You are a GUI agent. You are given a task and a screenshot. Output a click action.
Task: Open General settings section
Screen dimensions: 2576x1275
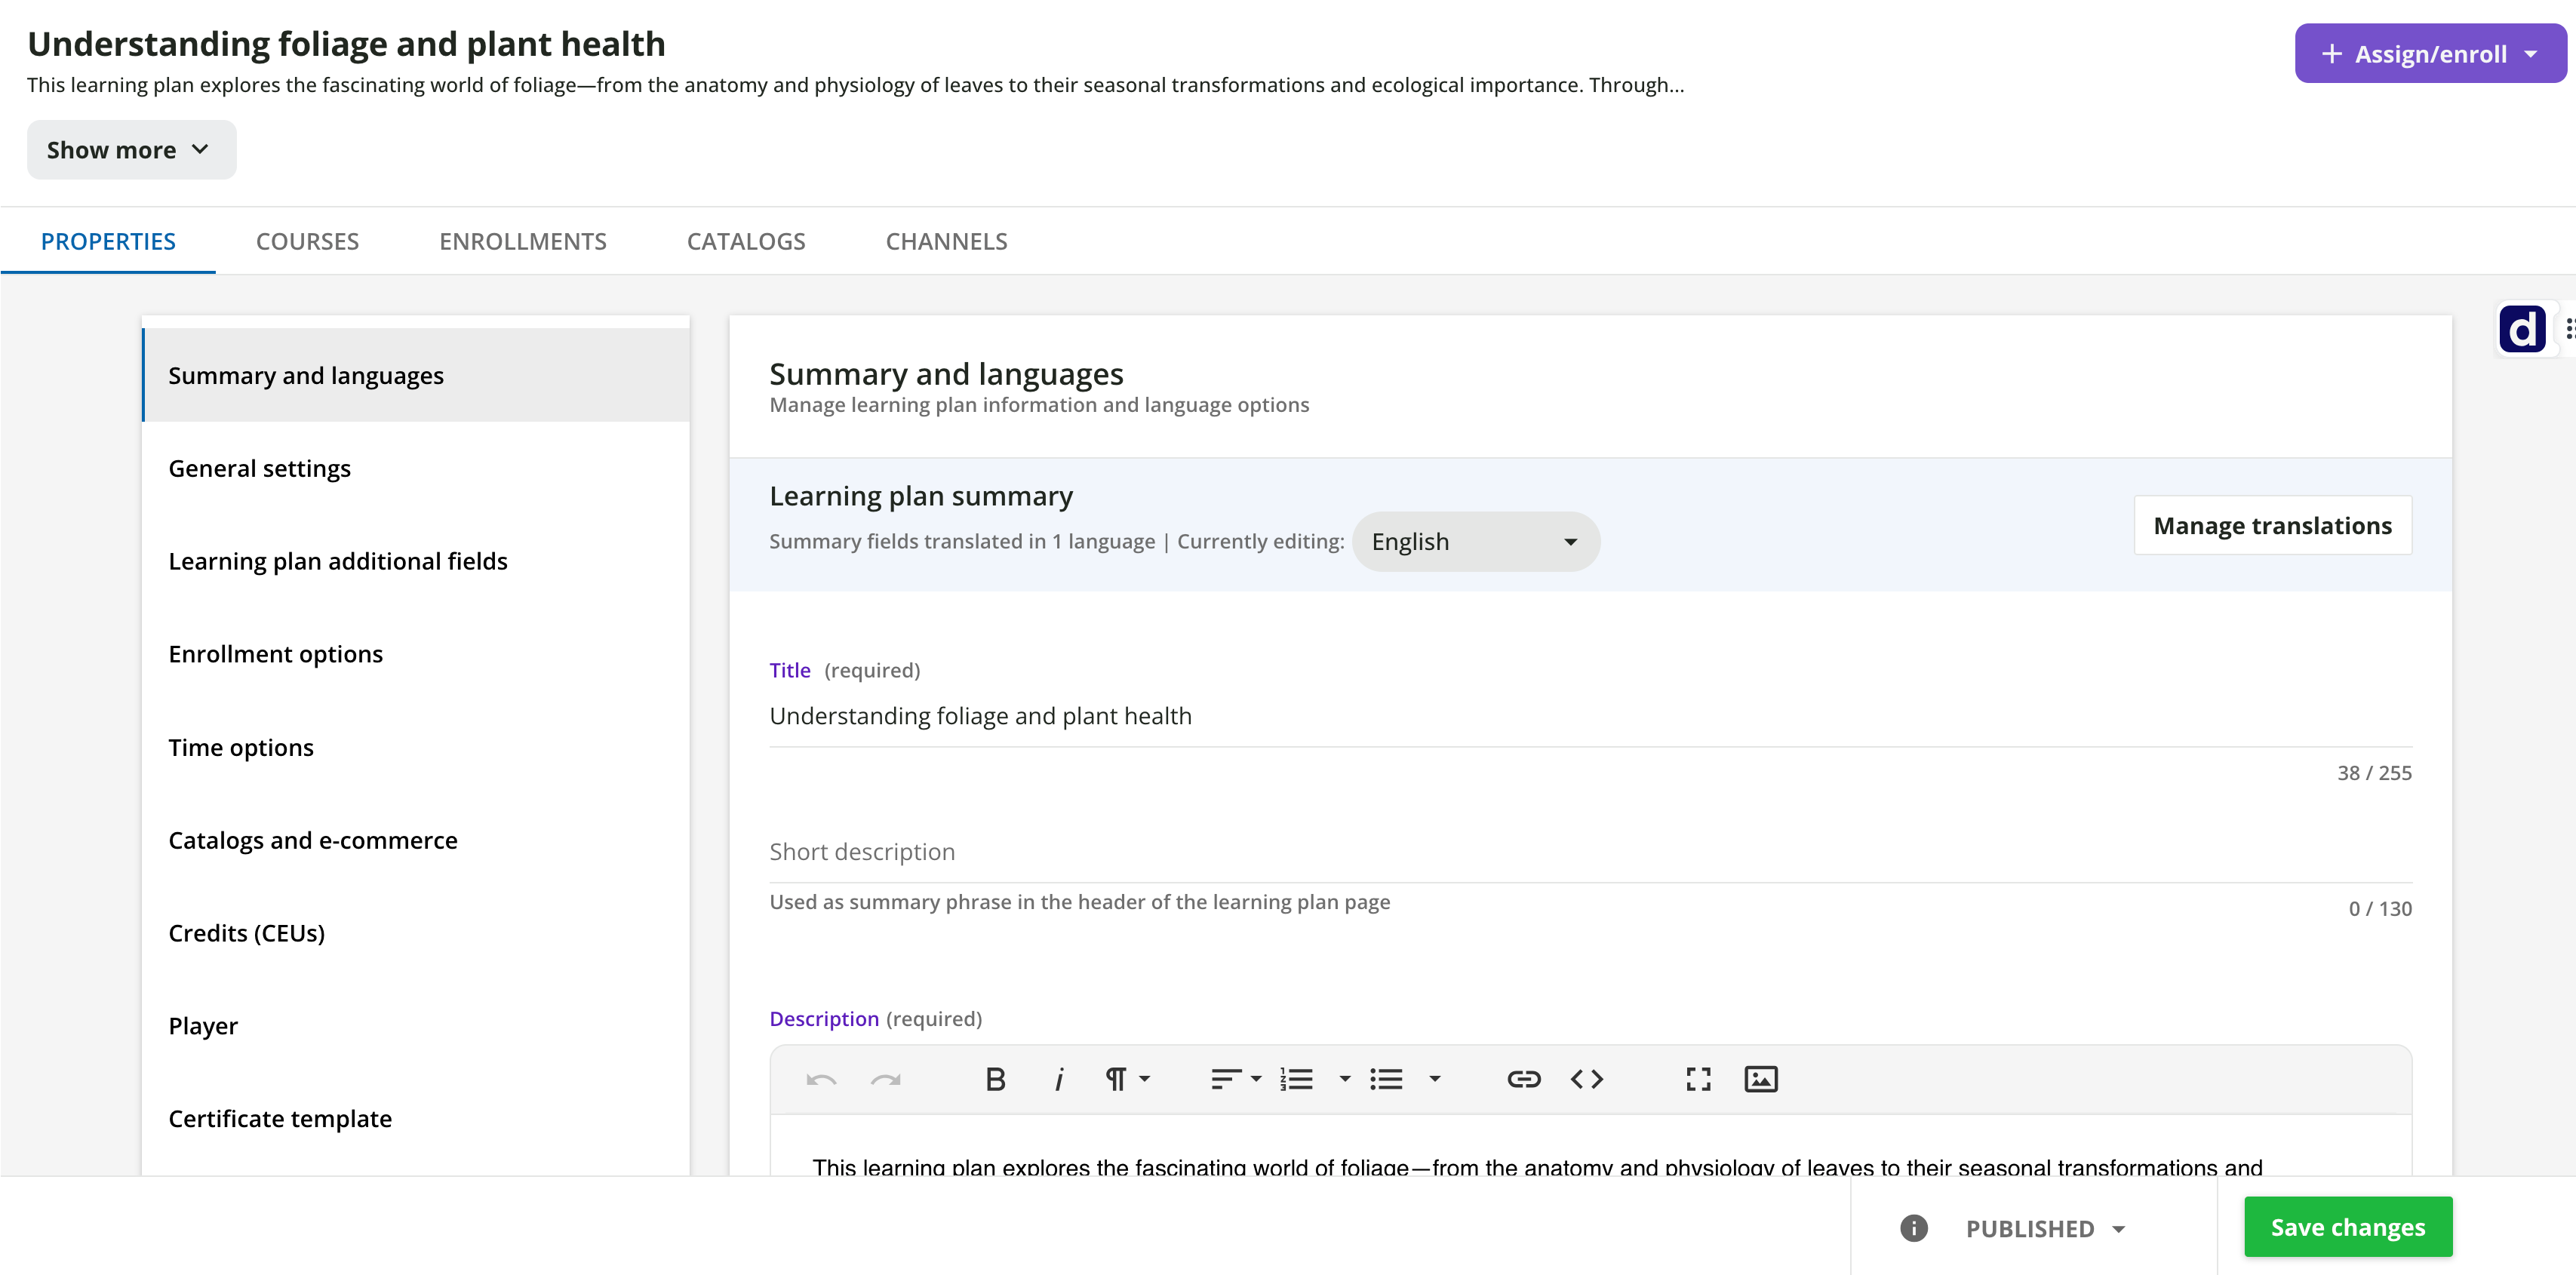416,468
